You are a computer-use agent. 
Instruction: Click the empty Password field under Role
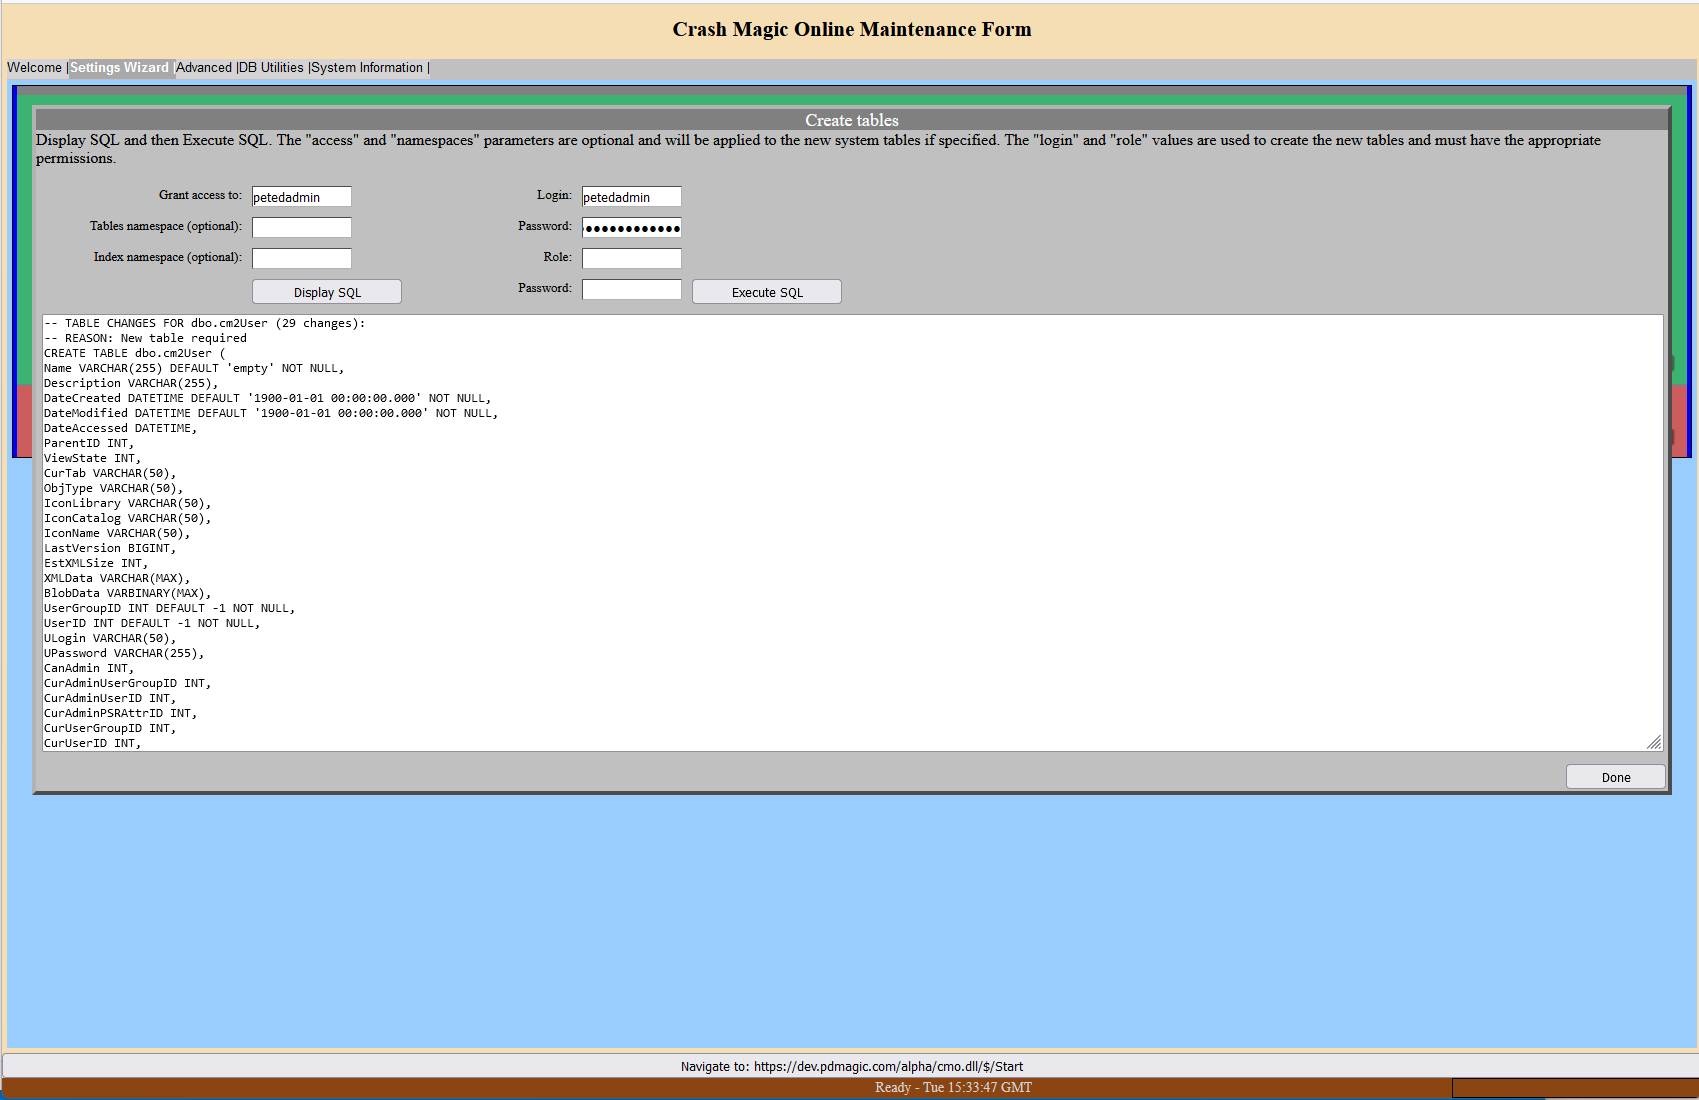click(x=632, y=290)
